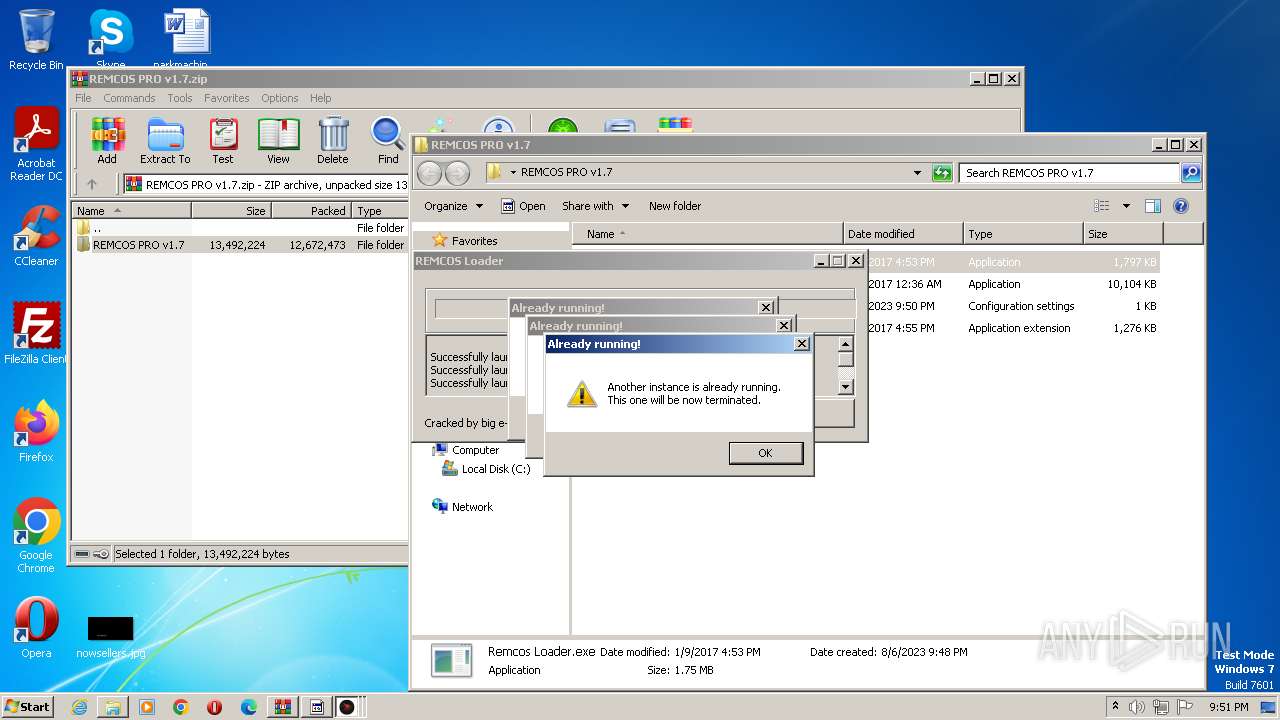
Task: Open Opera desktop icon
Action: (36, 627)
